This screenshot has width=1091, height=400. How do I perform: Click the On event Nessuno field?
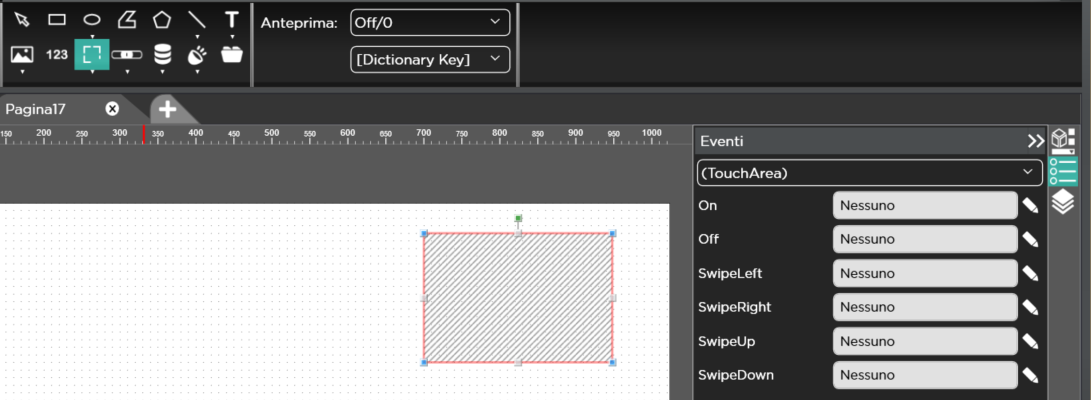coord(924,205)
